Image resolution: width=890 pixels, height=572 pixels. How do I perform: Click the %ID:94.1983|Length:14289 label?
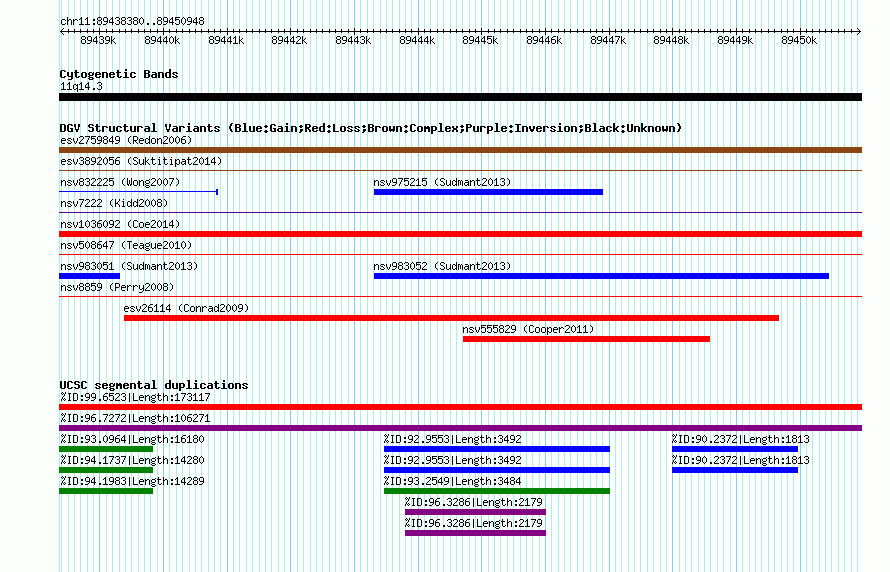click(x=132, y=481)
